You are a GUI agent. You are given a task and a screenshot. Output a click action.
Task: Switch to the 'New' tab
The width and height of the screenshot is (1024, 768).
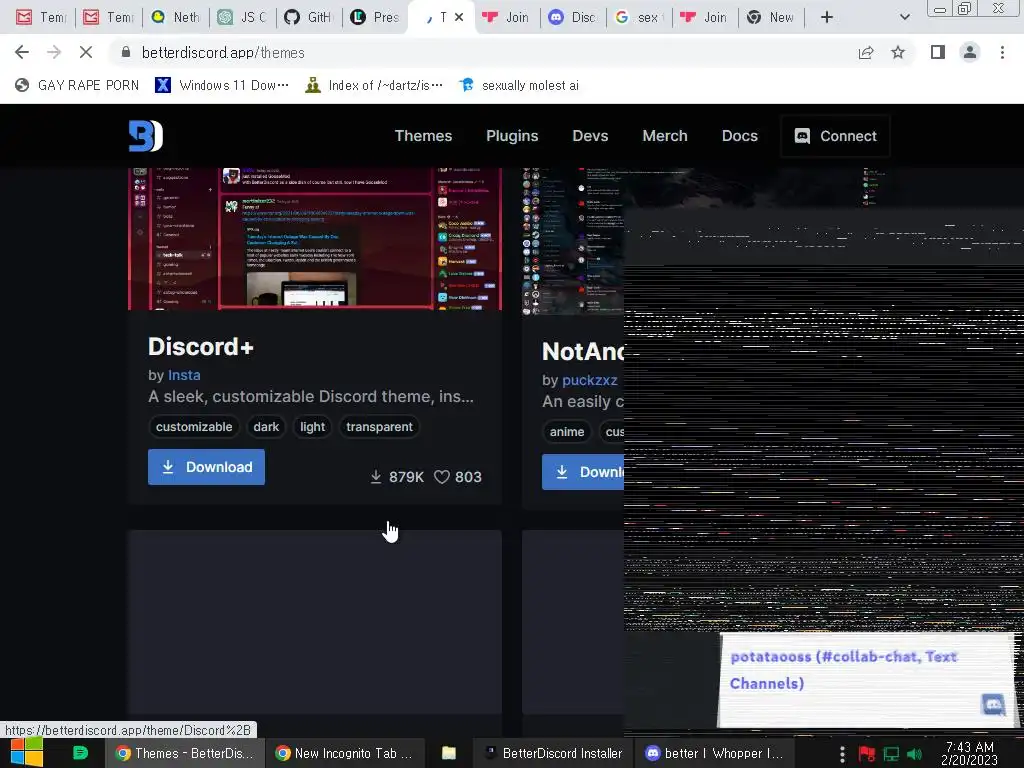pyautogui.click(x=772, y=17)
